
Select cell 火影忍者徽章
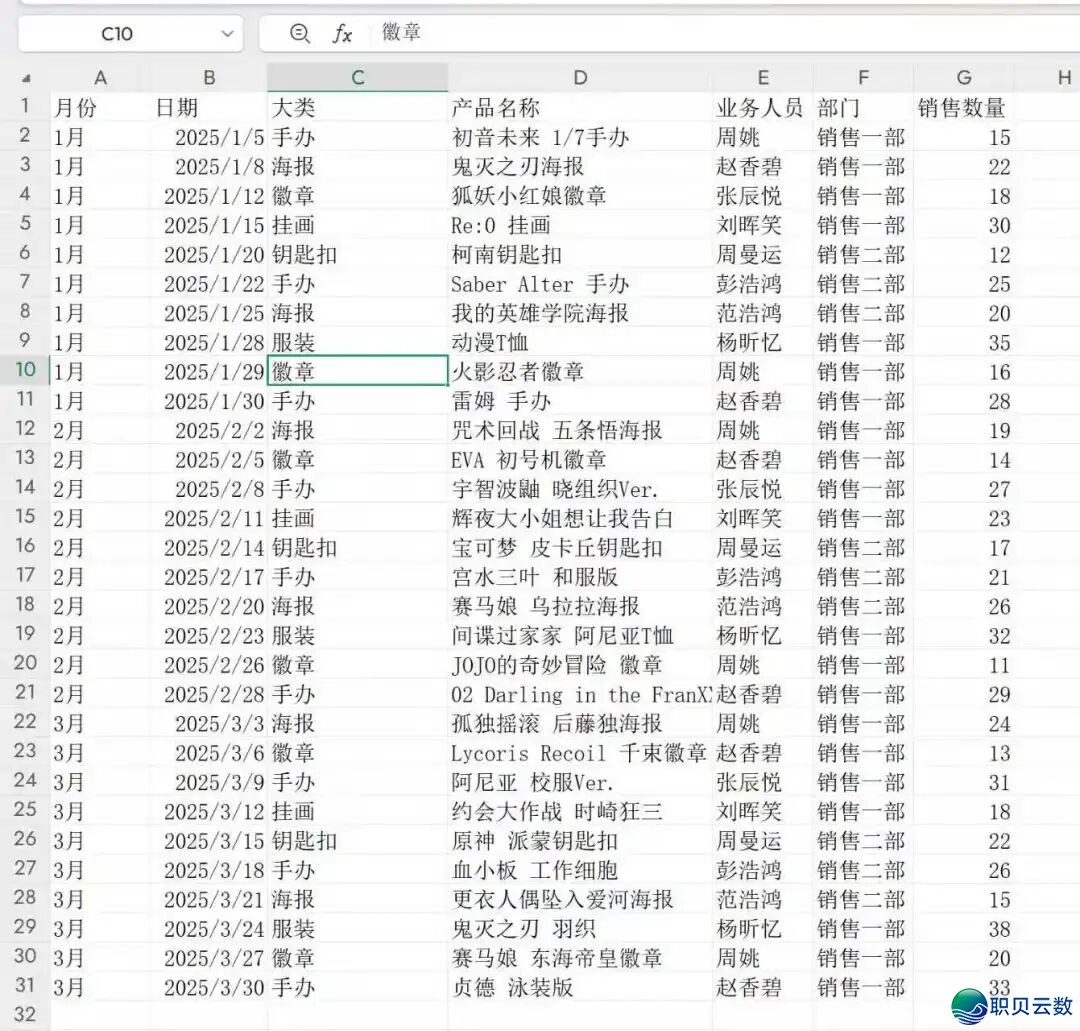pyautogui.click(x=580, y=372)
